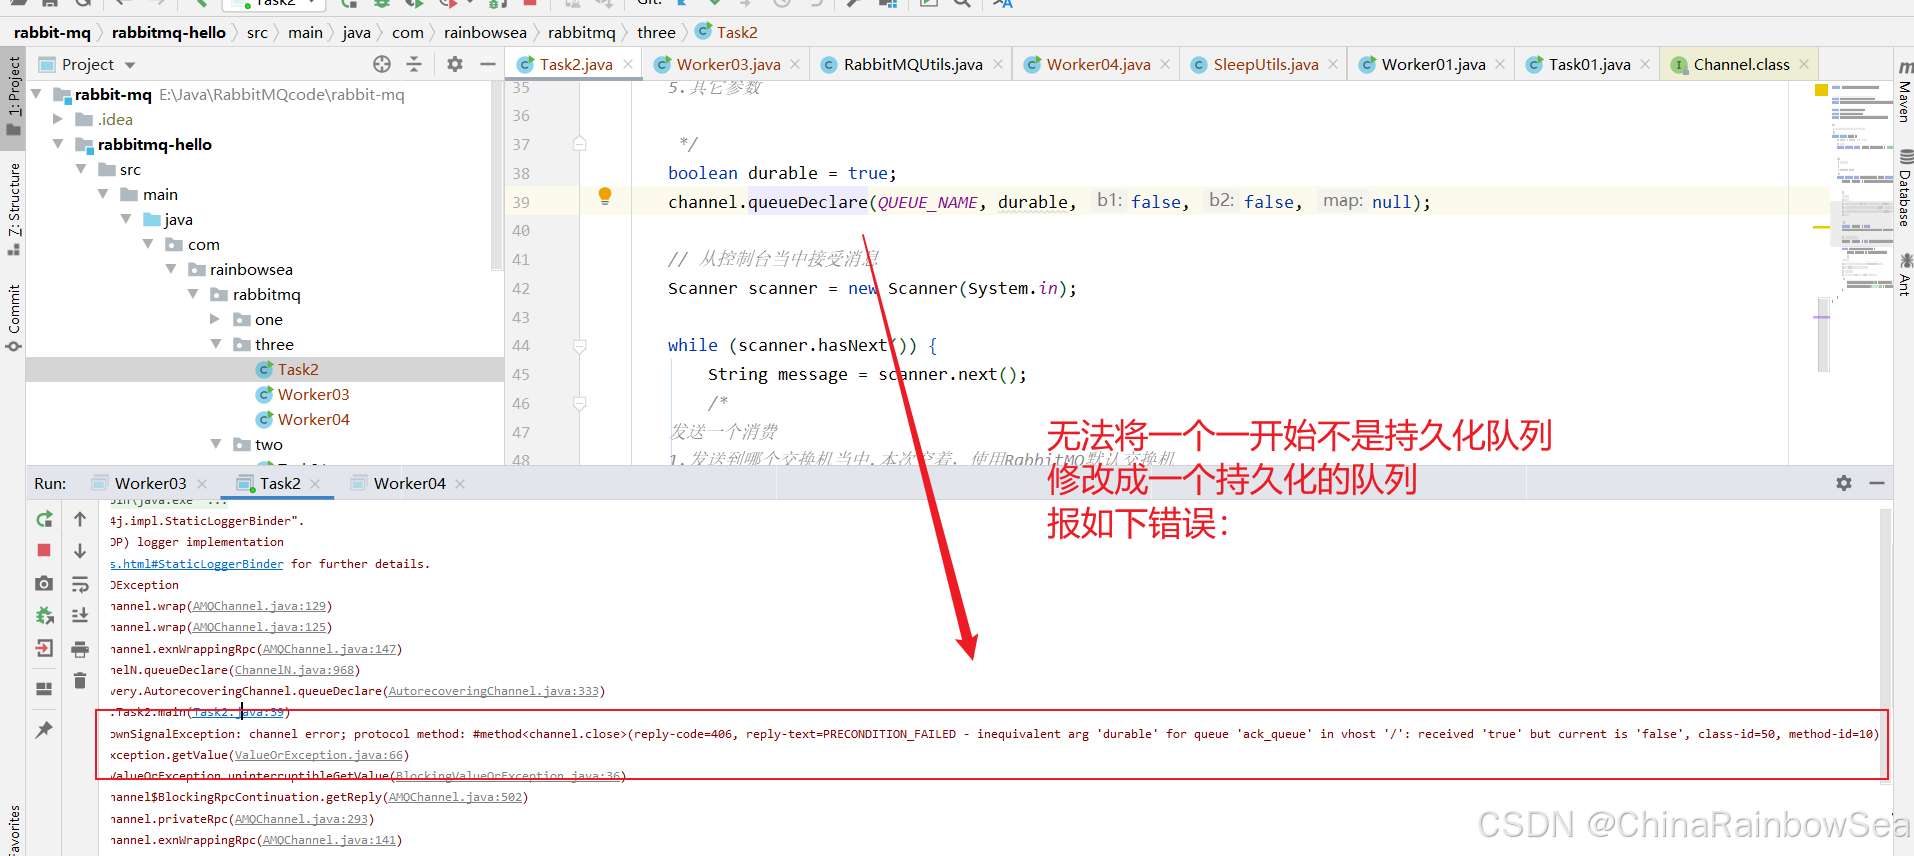Image resolution: width=1914 pixels, height=856 pixels.
Task: Click the Task2 breadcrumb item
Action: click(727, 32)
